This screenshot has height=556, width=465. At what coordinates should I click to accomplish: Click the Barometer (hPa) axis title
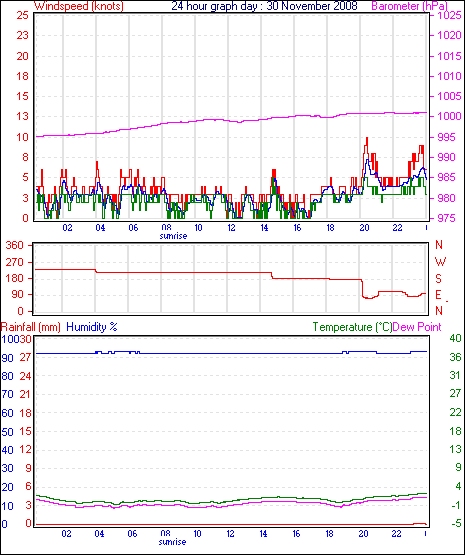tap(409, 6)
